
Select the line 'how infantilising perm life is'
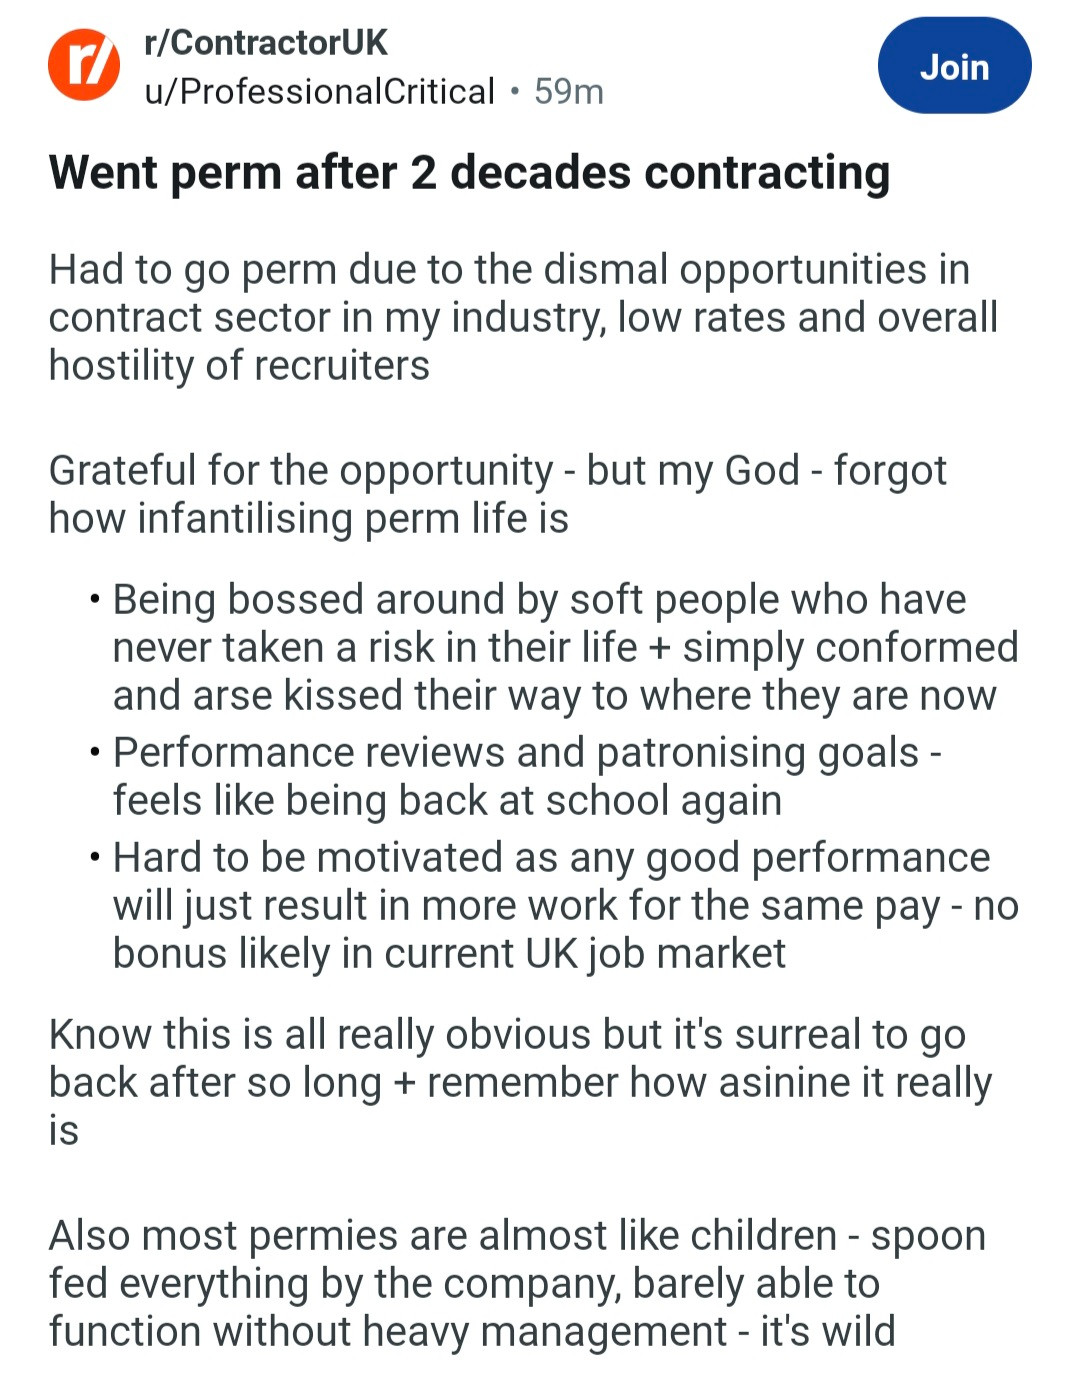pos(308,518)
